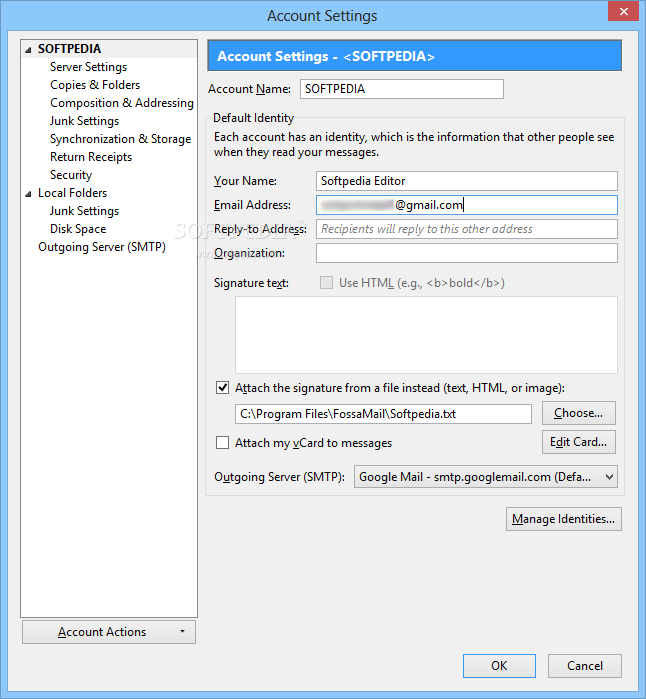
Task: Open Junk Settings under SOFTPEDIA
Action: (84, 121)
